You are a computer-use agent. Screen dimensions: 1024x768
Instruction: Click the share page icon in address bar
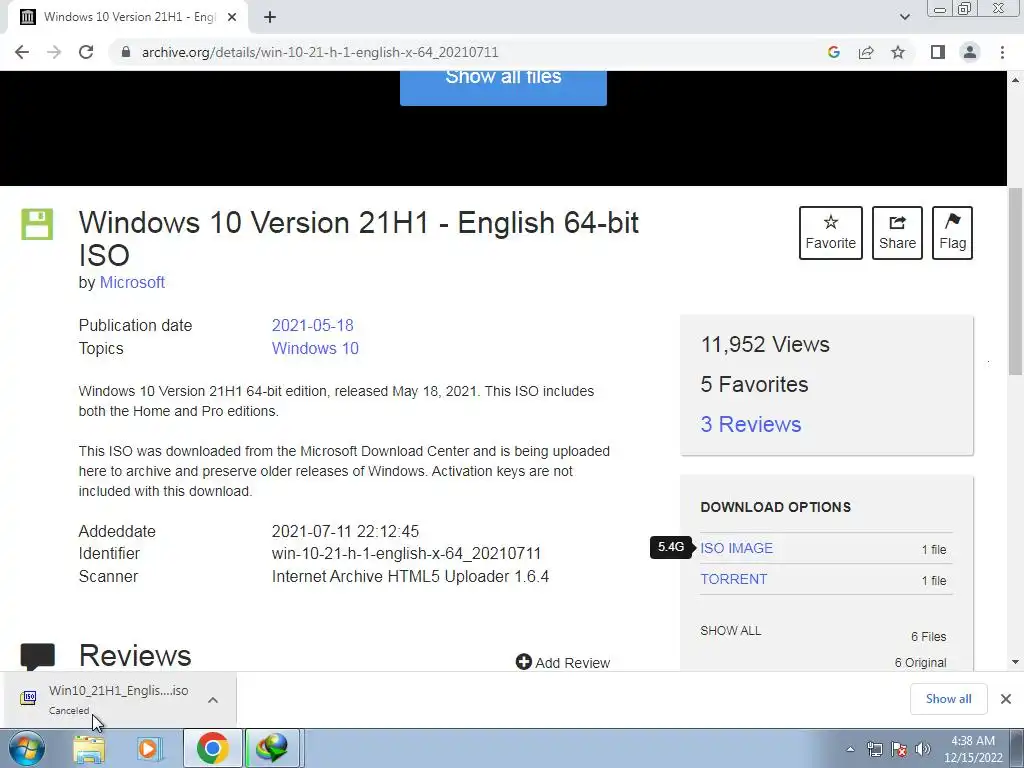tap(866, 52)
